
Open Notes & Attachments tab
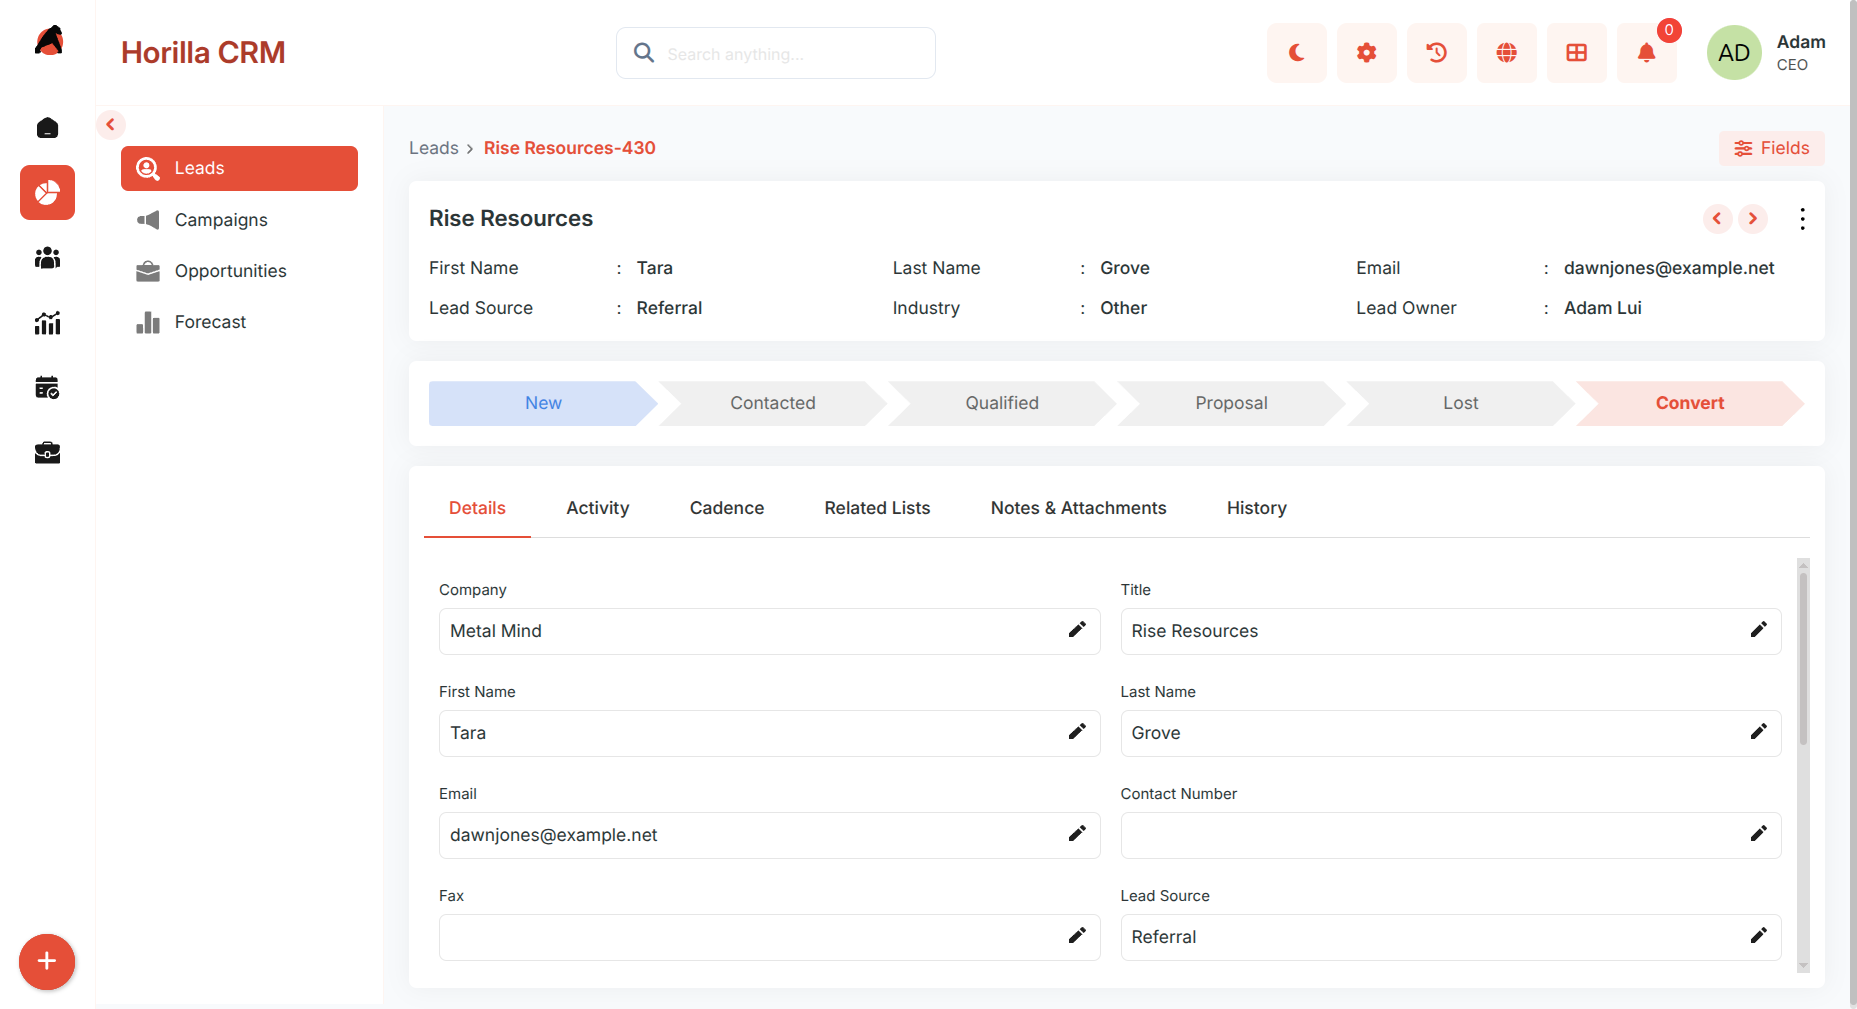[1078, 508]
